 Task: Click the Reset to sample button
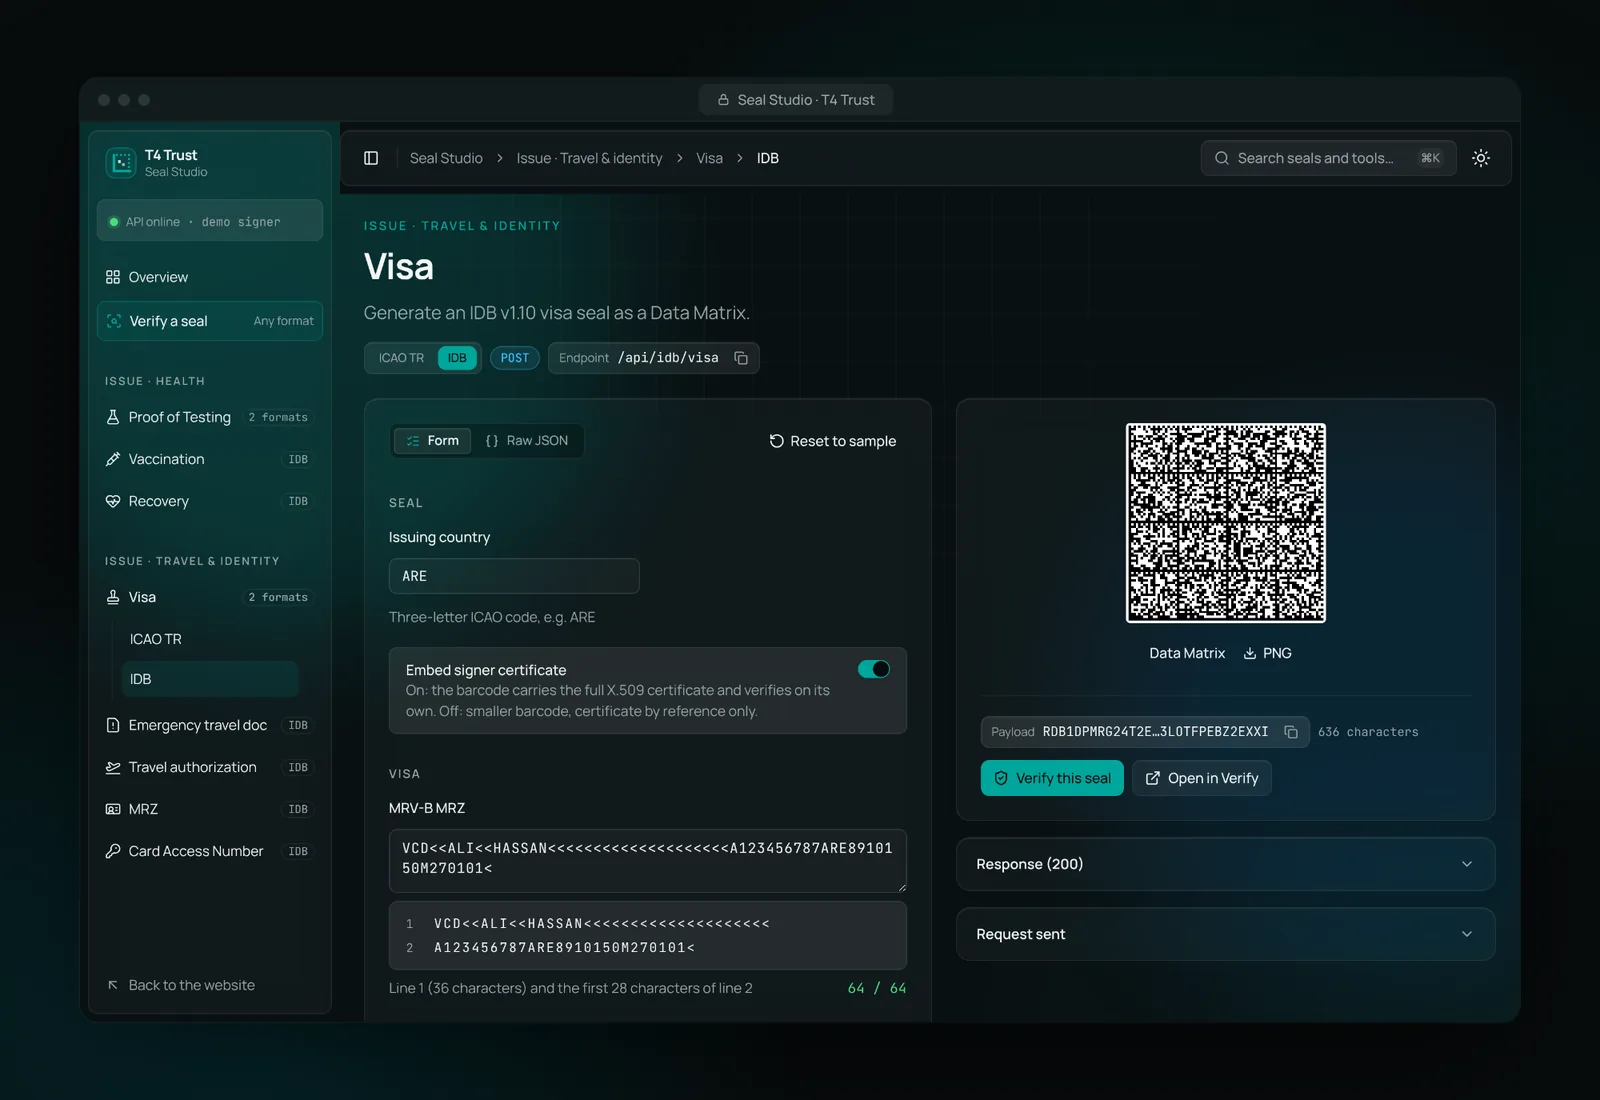[x=832, y=441]
